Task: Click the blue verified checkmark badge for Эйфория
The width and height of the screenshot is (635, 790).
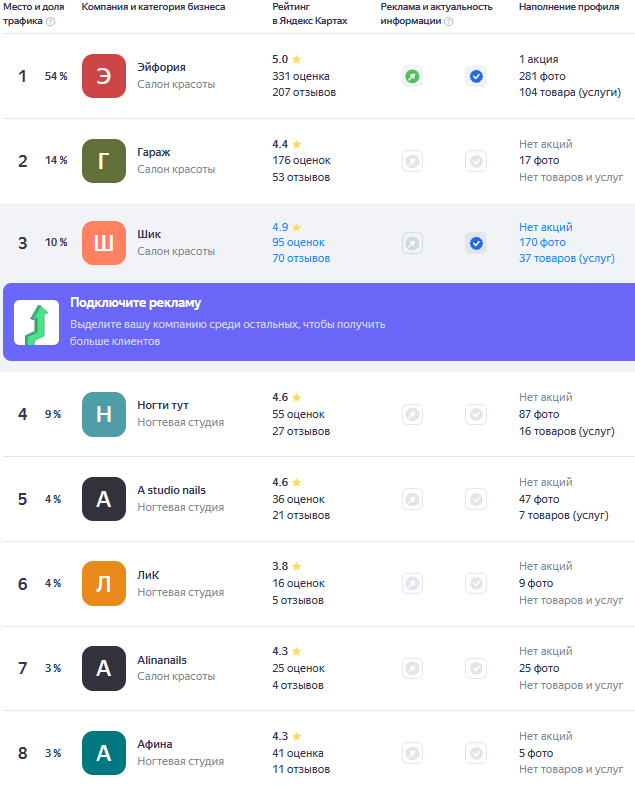Action: pos(476,77)
